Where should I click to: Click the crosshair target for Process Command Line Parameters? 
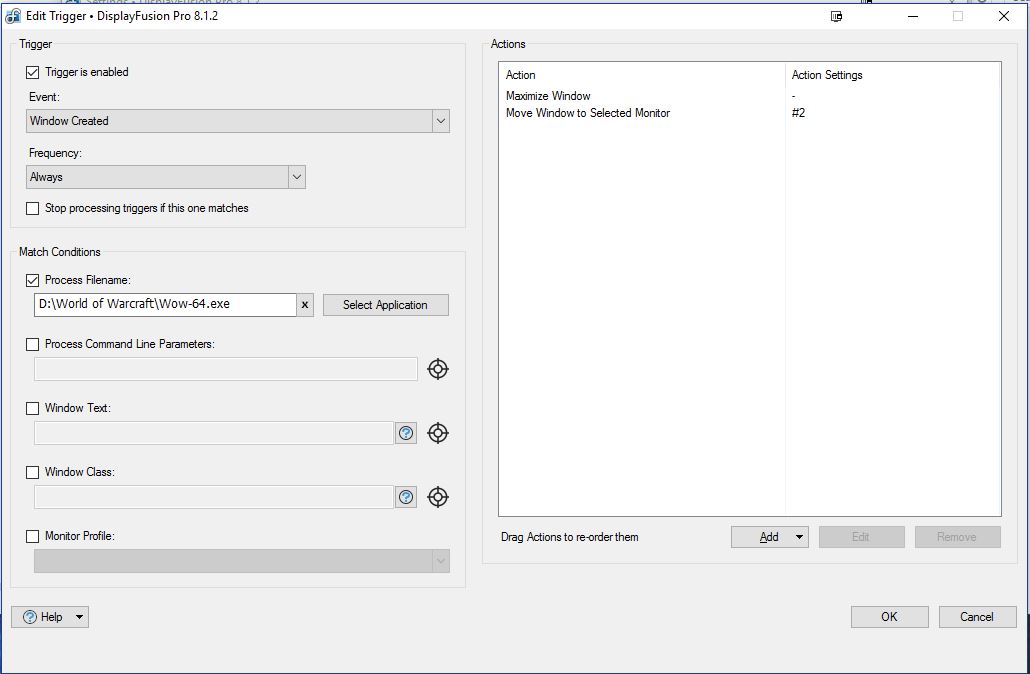(x=438, y=369)
